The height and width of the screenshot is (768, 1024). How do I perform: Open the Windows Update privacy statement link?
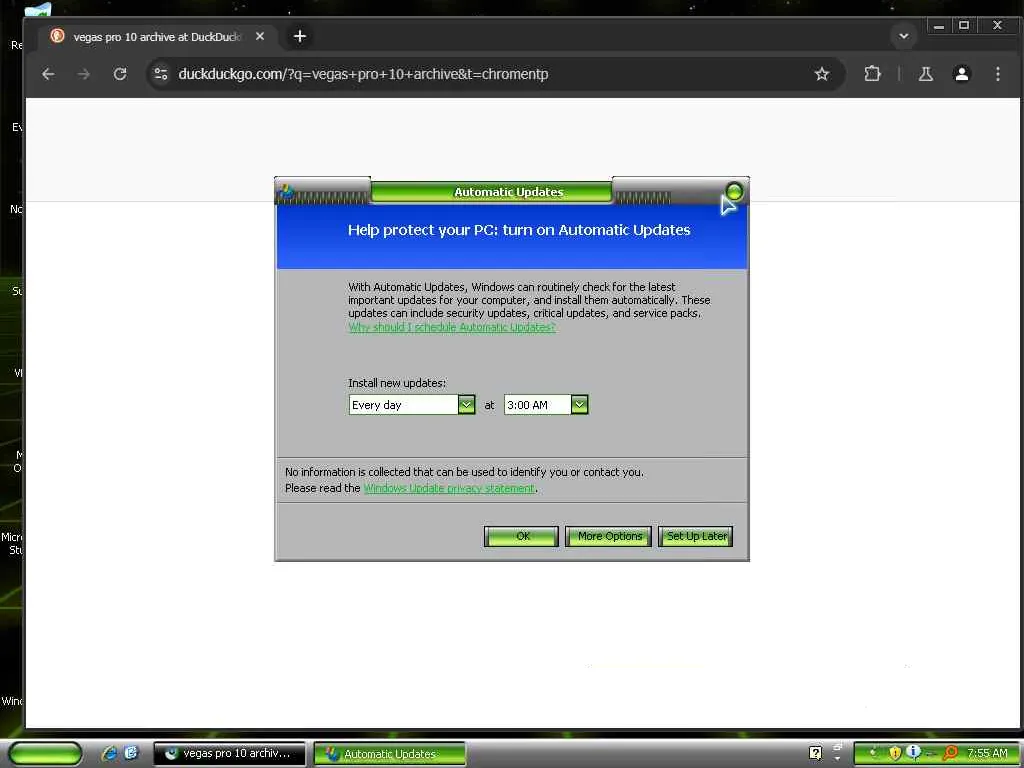click(x=449, y=488)
